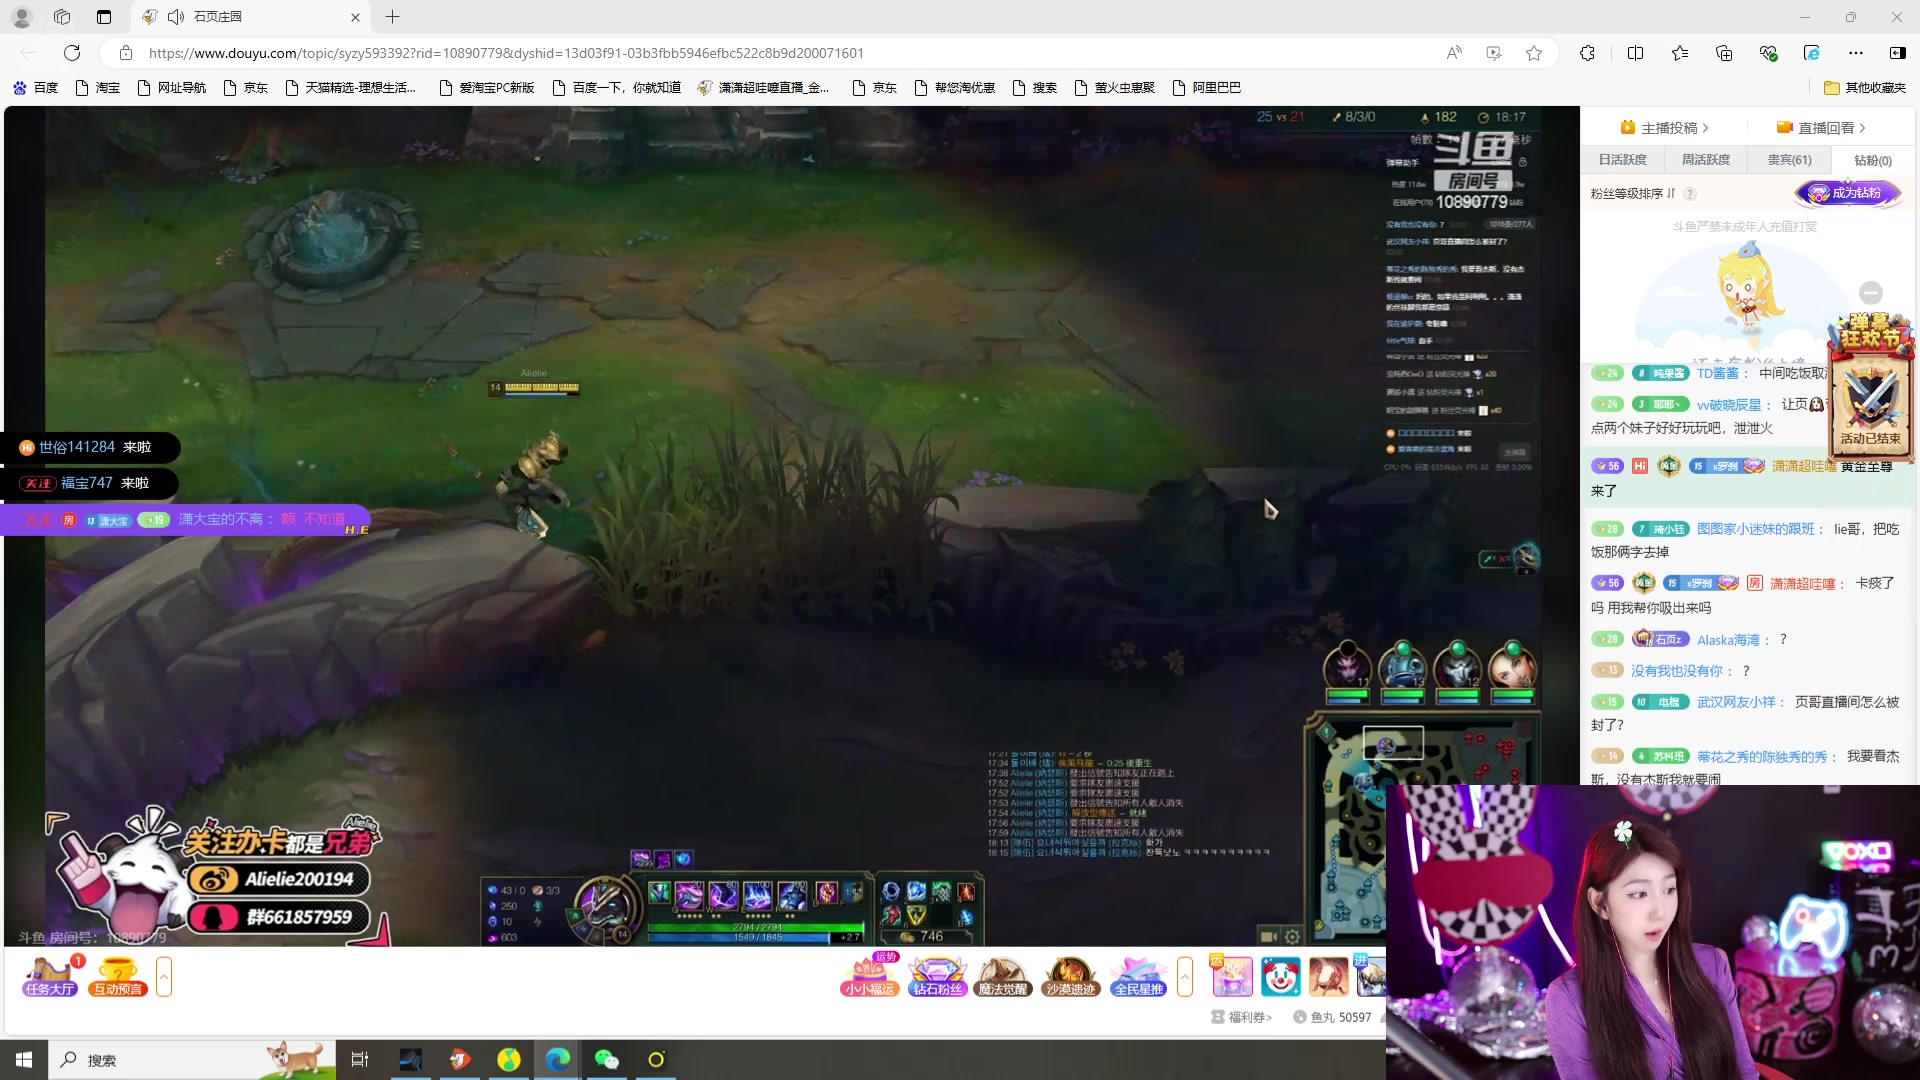
Task: Open WeChat from the Windows taskbar
Action: coord(606,1060)
